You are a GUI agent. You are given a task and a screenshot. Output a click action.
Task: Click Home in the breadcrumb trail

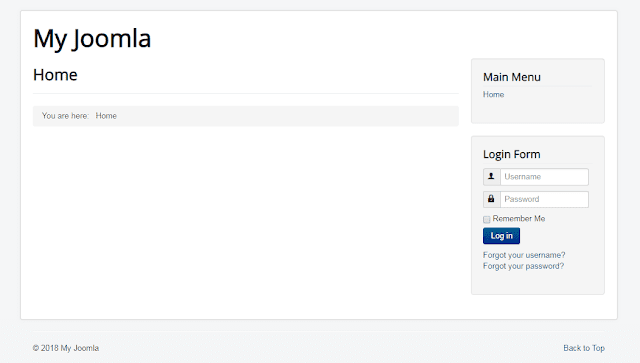[106, 116]
